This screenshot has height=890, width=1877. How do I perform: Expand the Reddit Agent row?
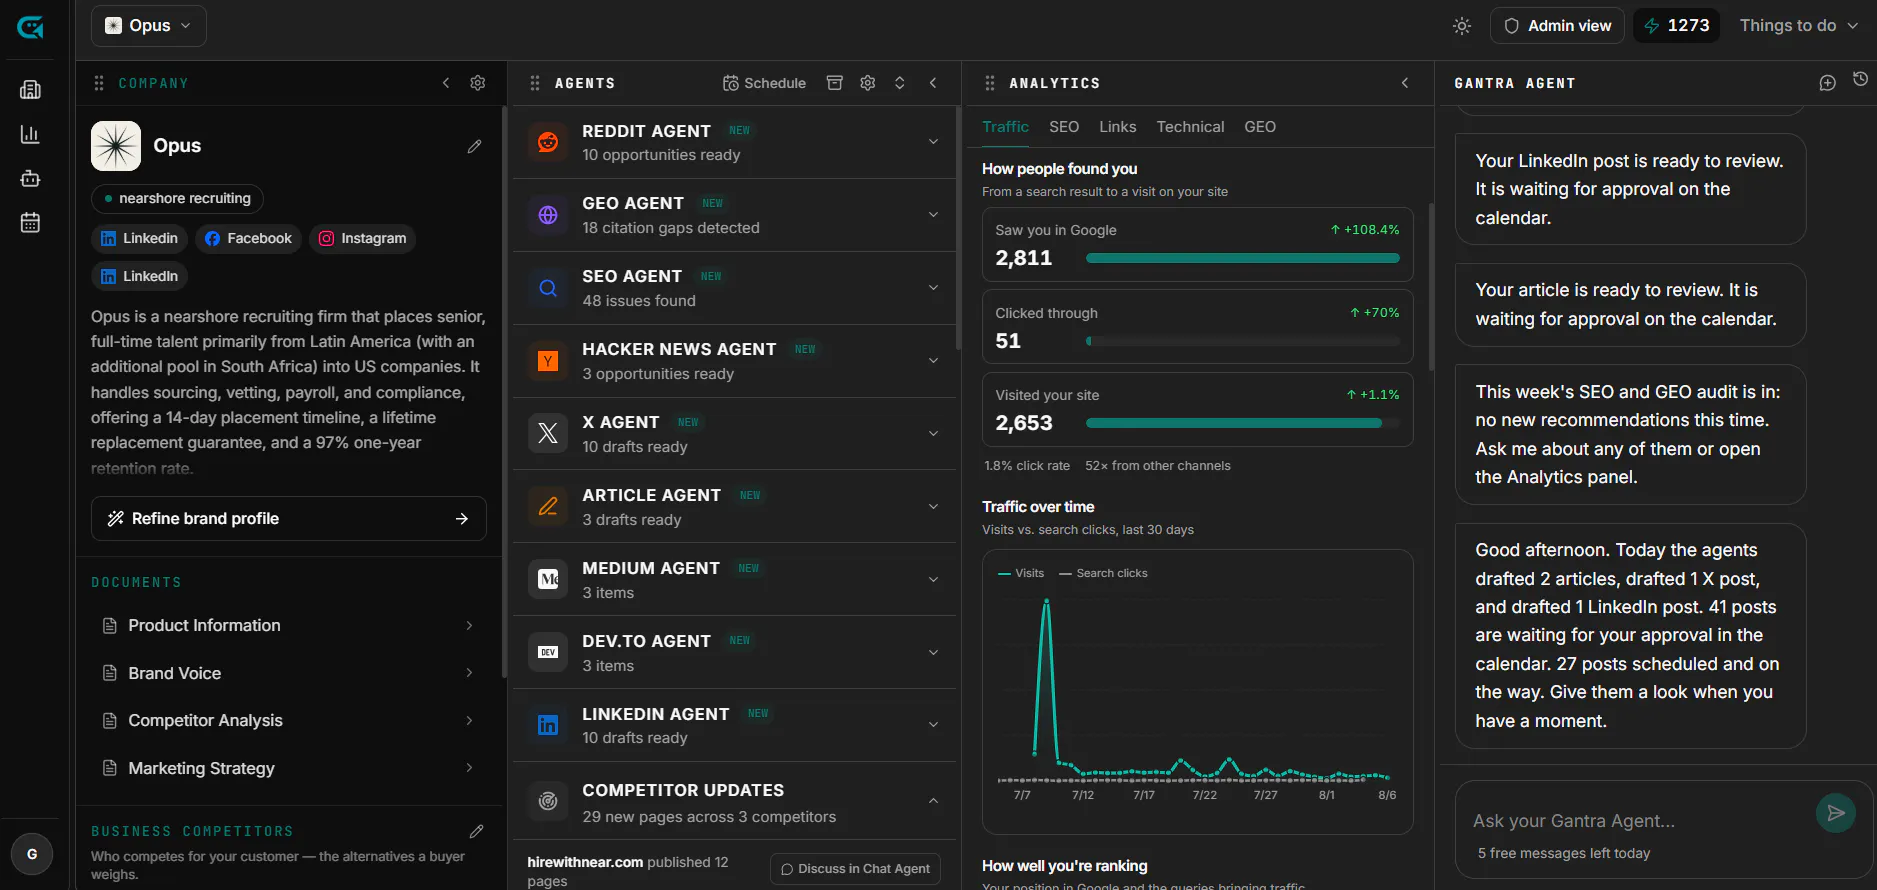[933, 142]
